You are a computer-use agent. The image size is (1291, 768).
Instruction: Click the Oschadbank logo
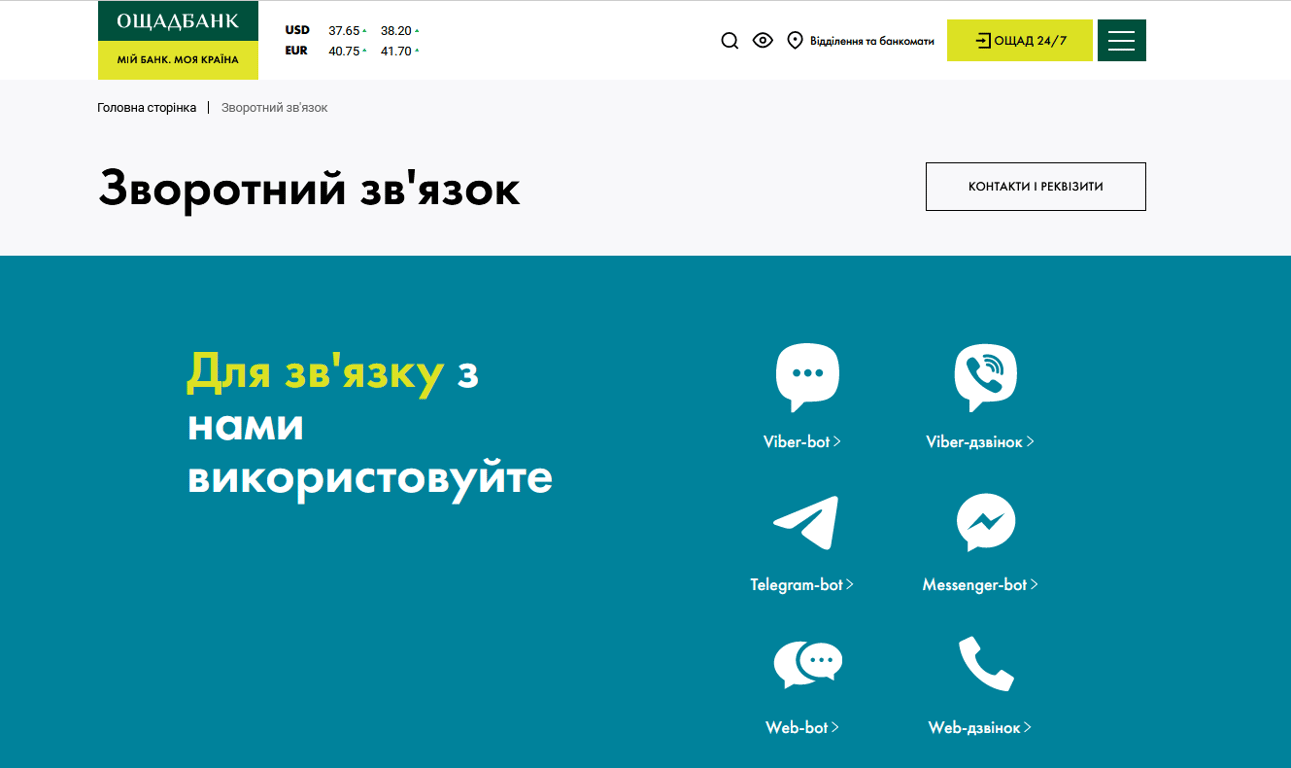click(x=178, y=40)
